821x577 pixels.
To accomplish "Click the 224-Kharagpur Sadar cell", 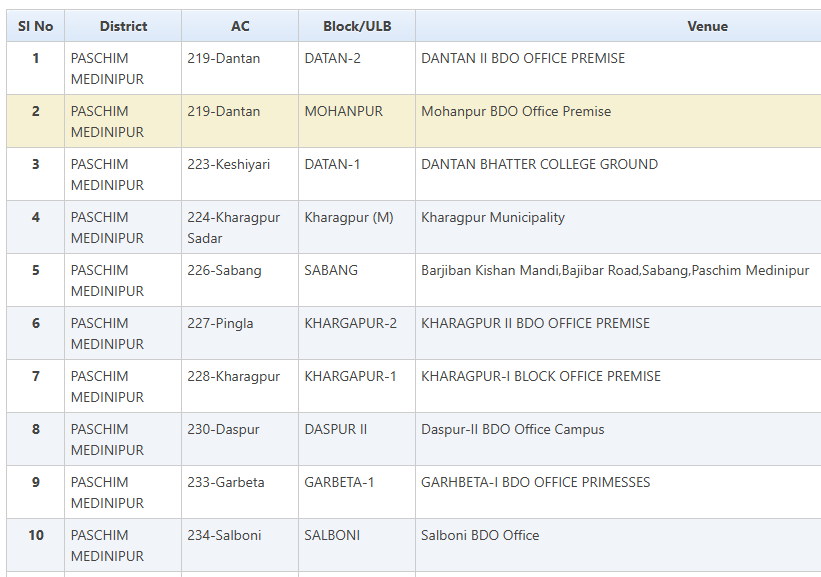I will pos(234,228).
